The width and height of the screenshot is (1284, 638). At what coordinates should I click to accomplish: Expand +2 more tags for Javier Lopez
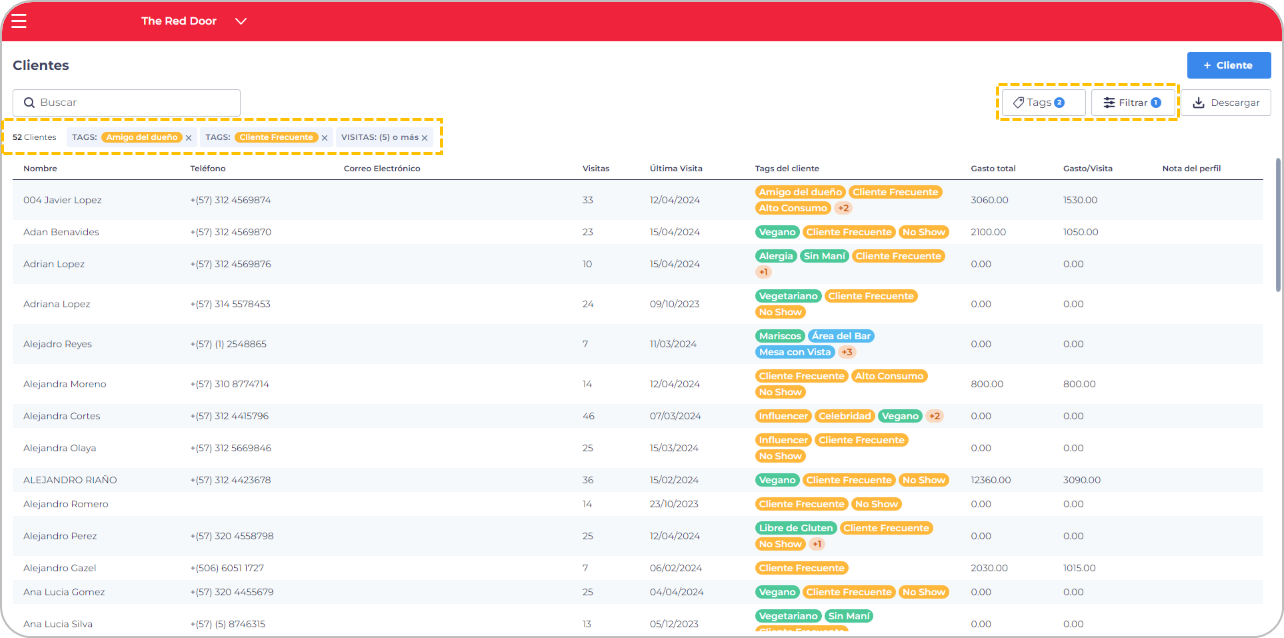[843, 208]
